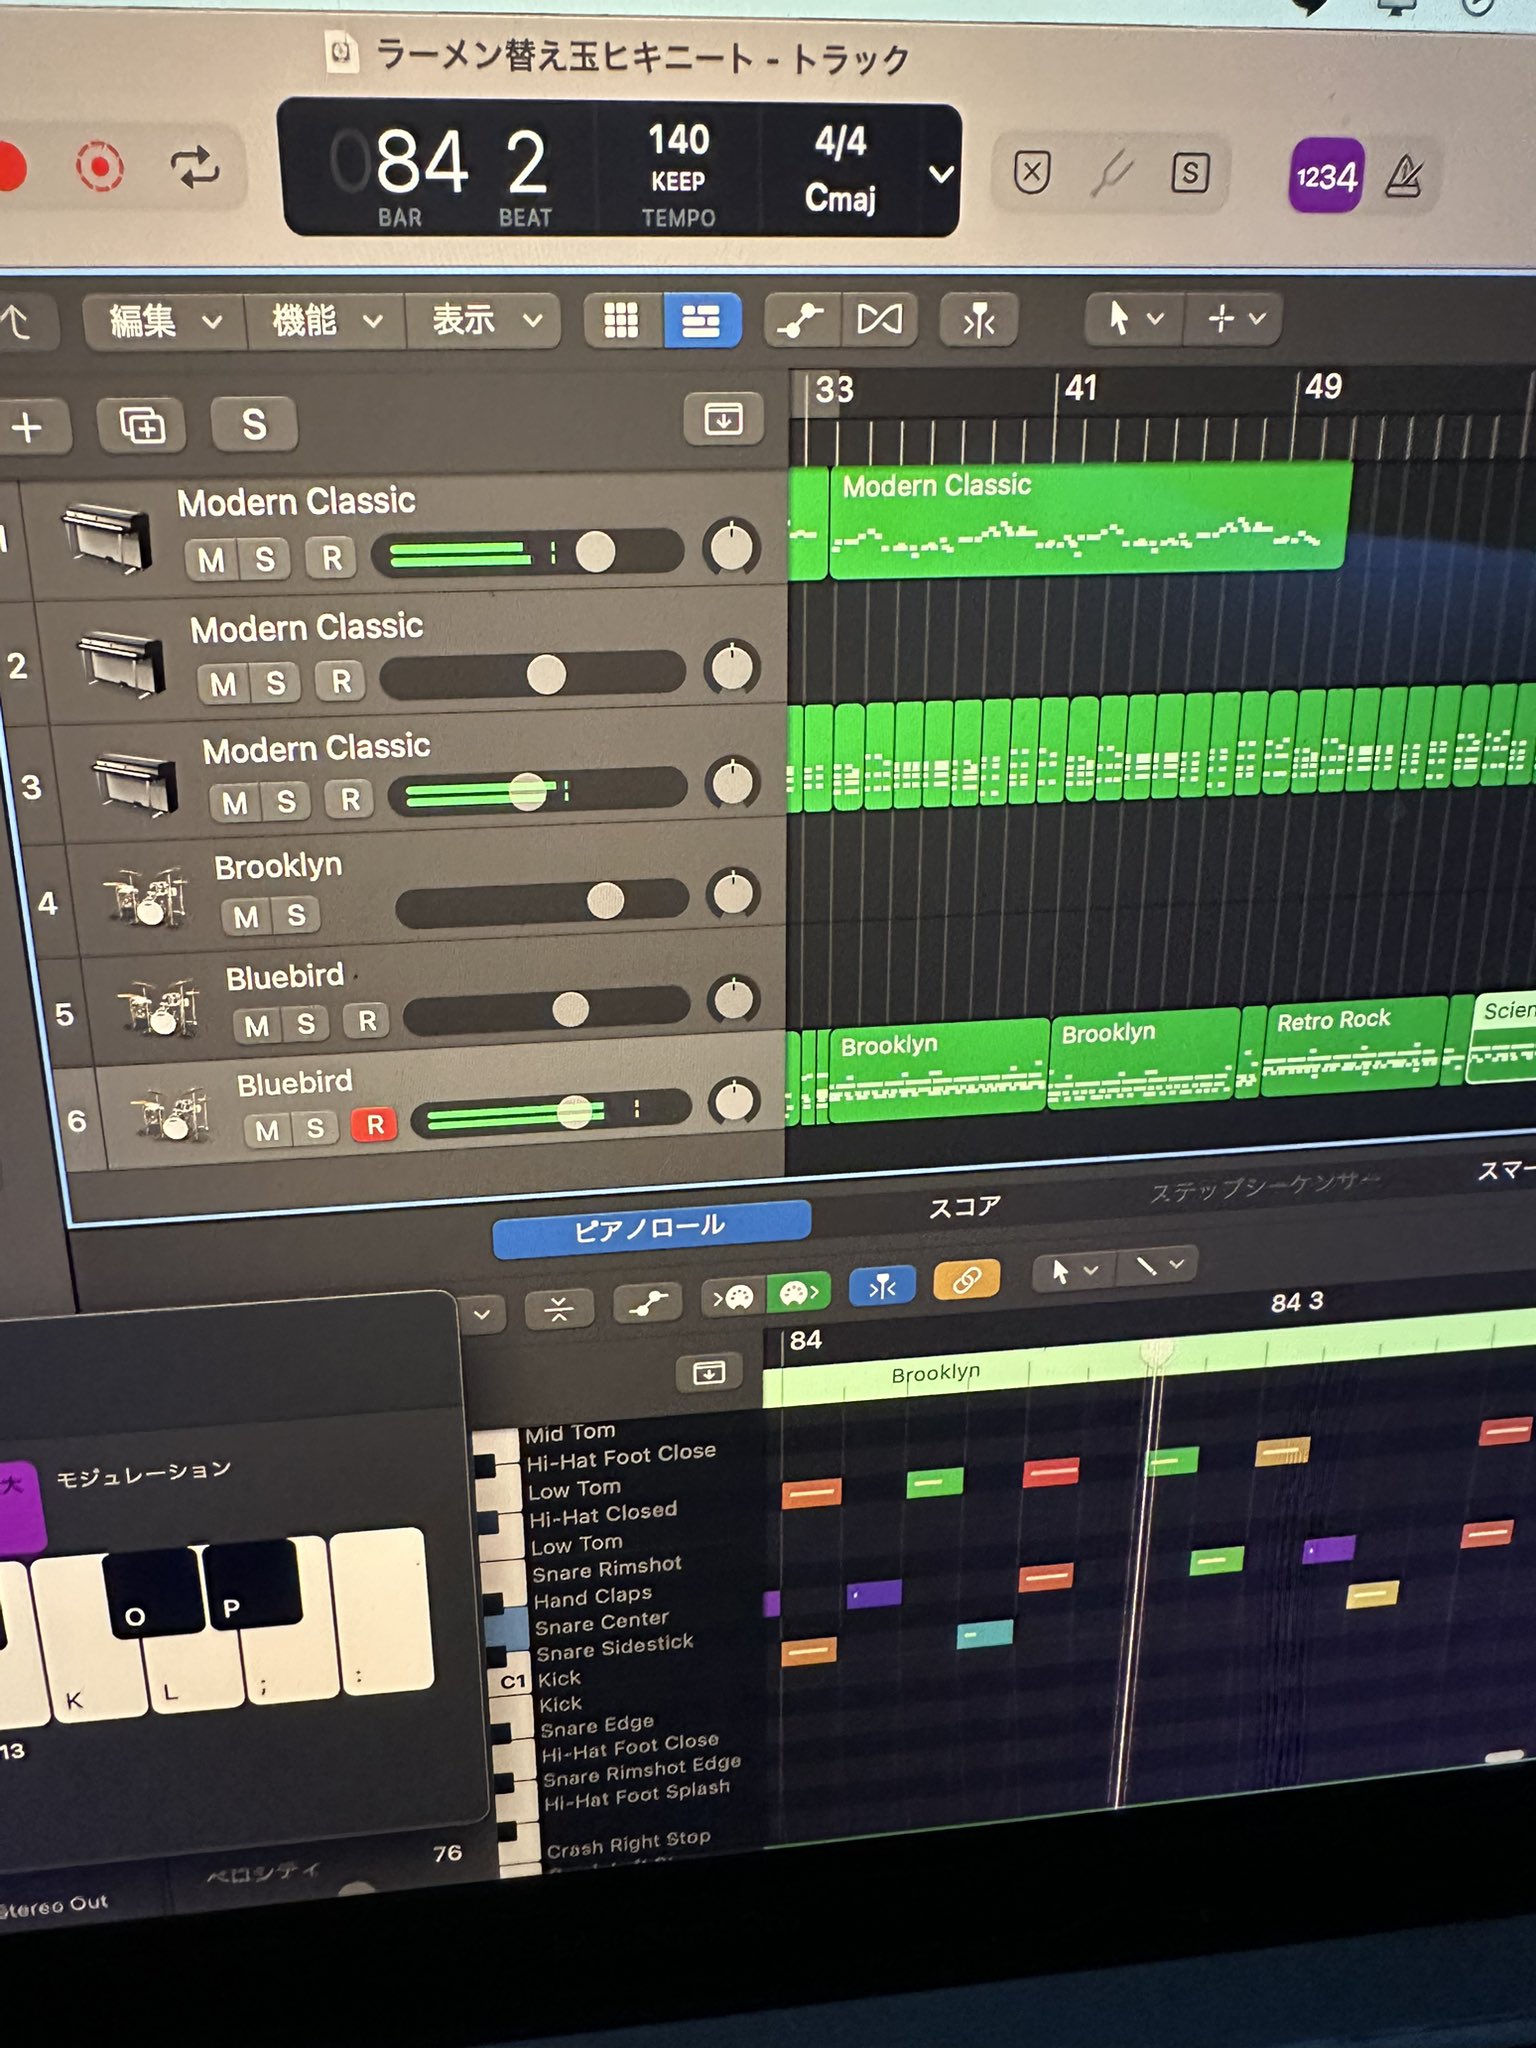Click the Hand Claps drum name

[593, 1597]
